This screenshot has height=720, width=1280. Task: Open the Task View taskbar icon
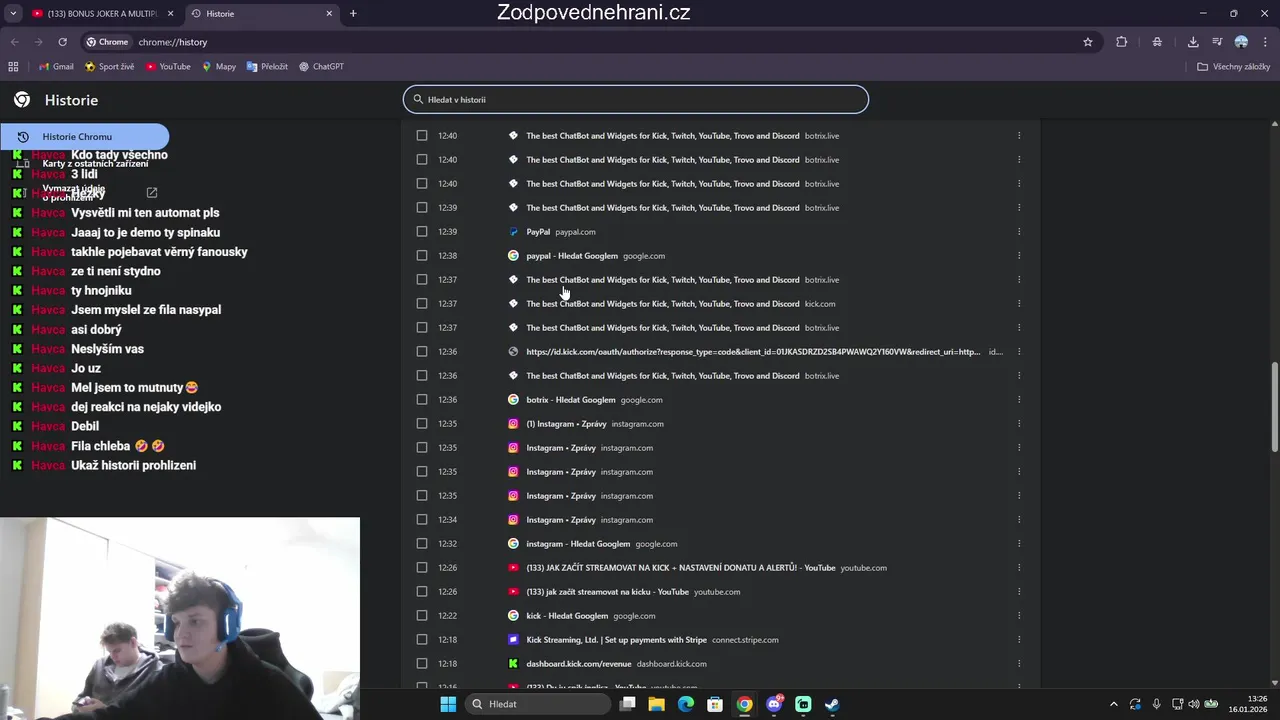coord(627,704)
